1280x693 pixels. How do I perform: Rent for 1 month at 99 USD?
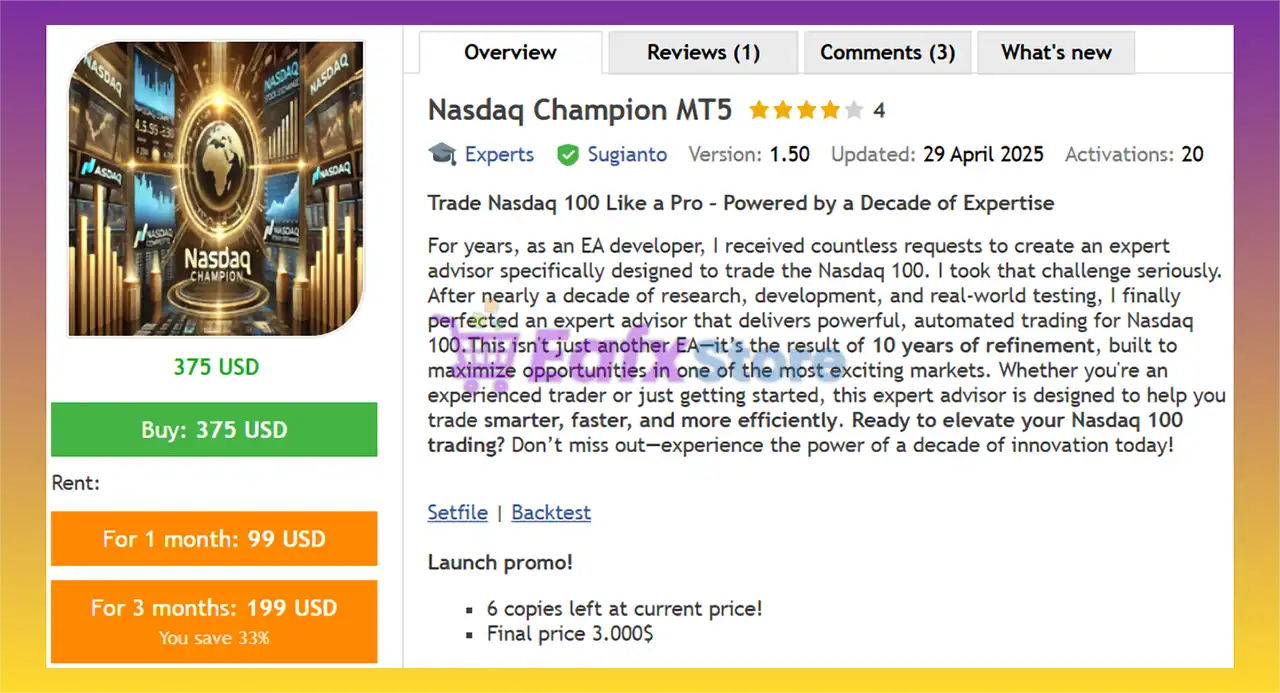click(x=214, y=539)
